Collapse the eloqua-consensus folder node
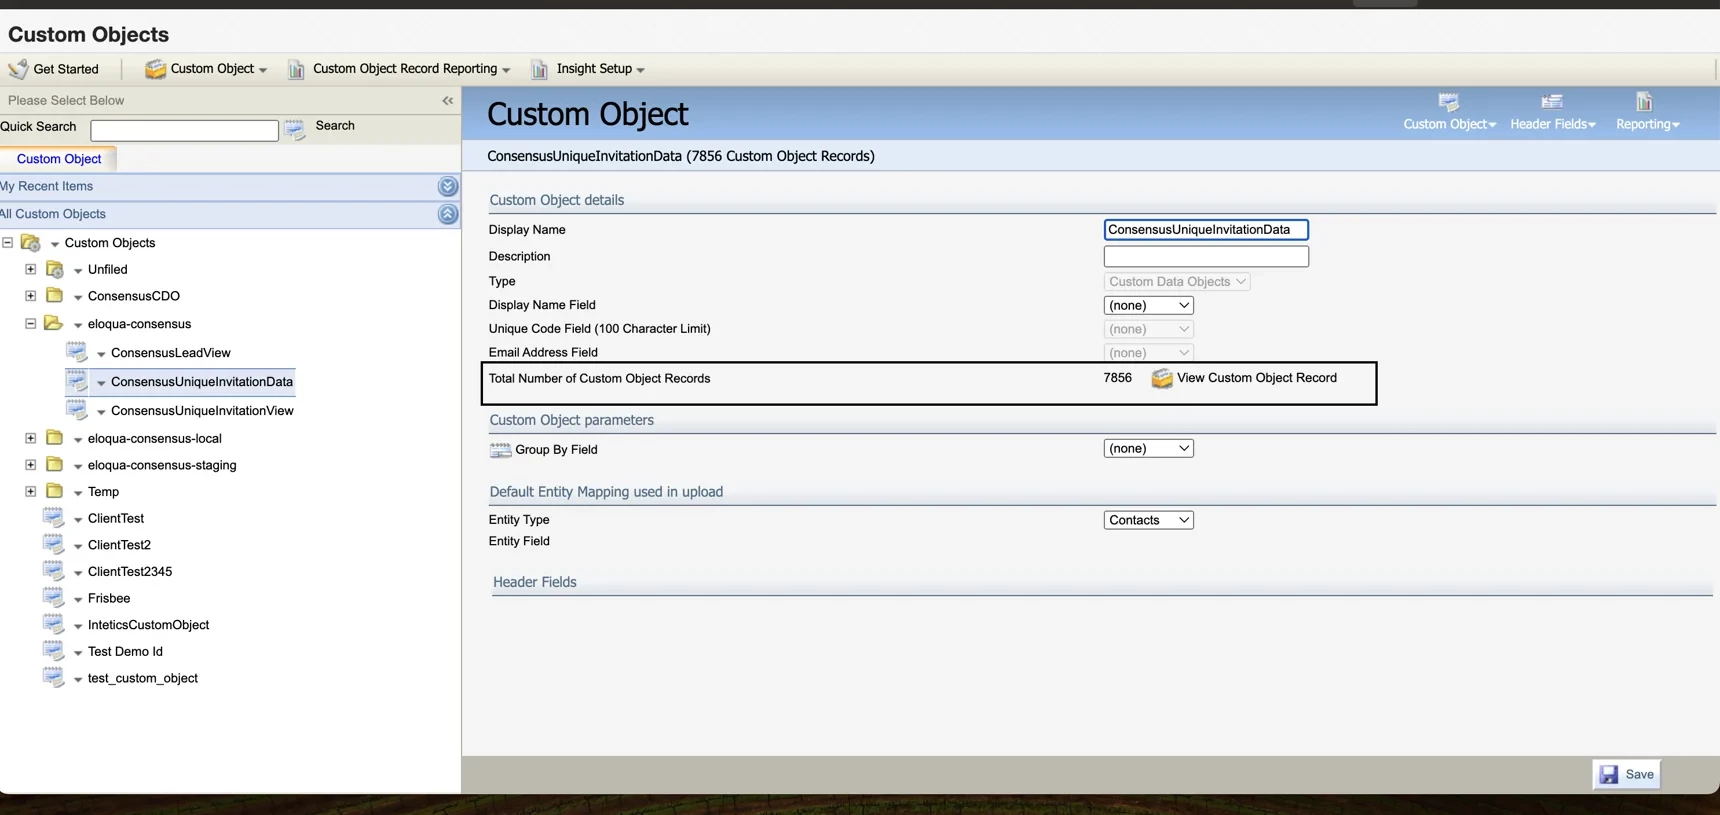The height and width of the screenshot is (815, 1720). tap(31, 323)
